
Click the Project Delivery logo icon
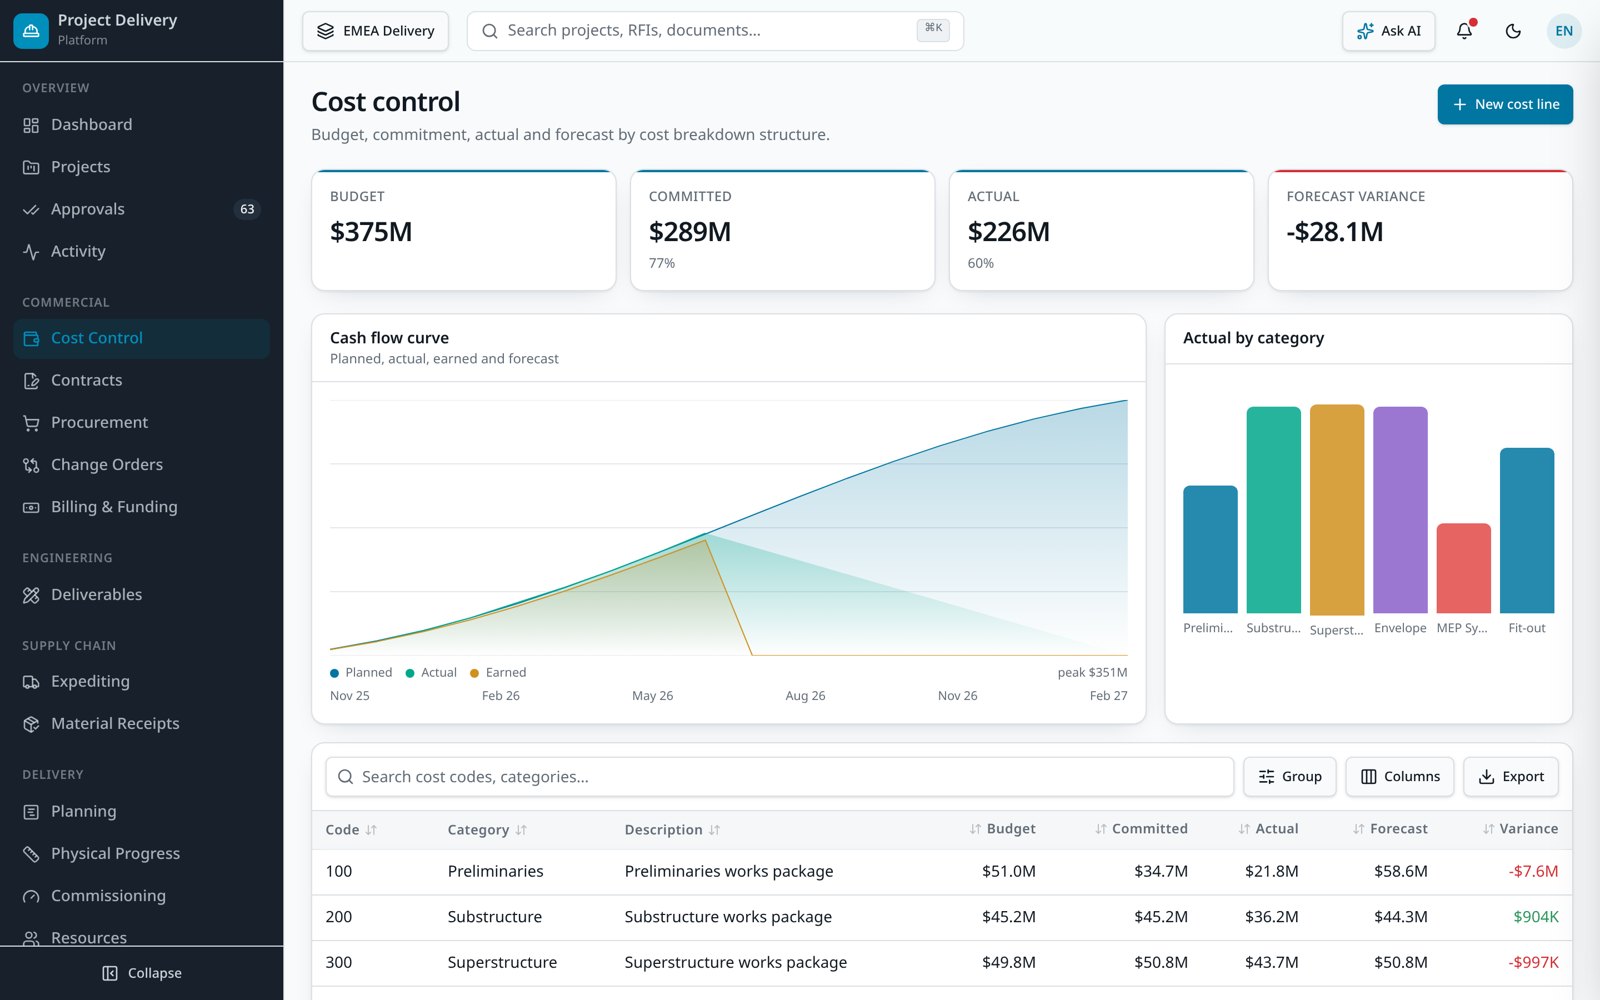[x=31, y=31]
